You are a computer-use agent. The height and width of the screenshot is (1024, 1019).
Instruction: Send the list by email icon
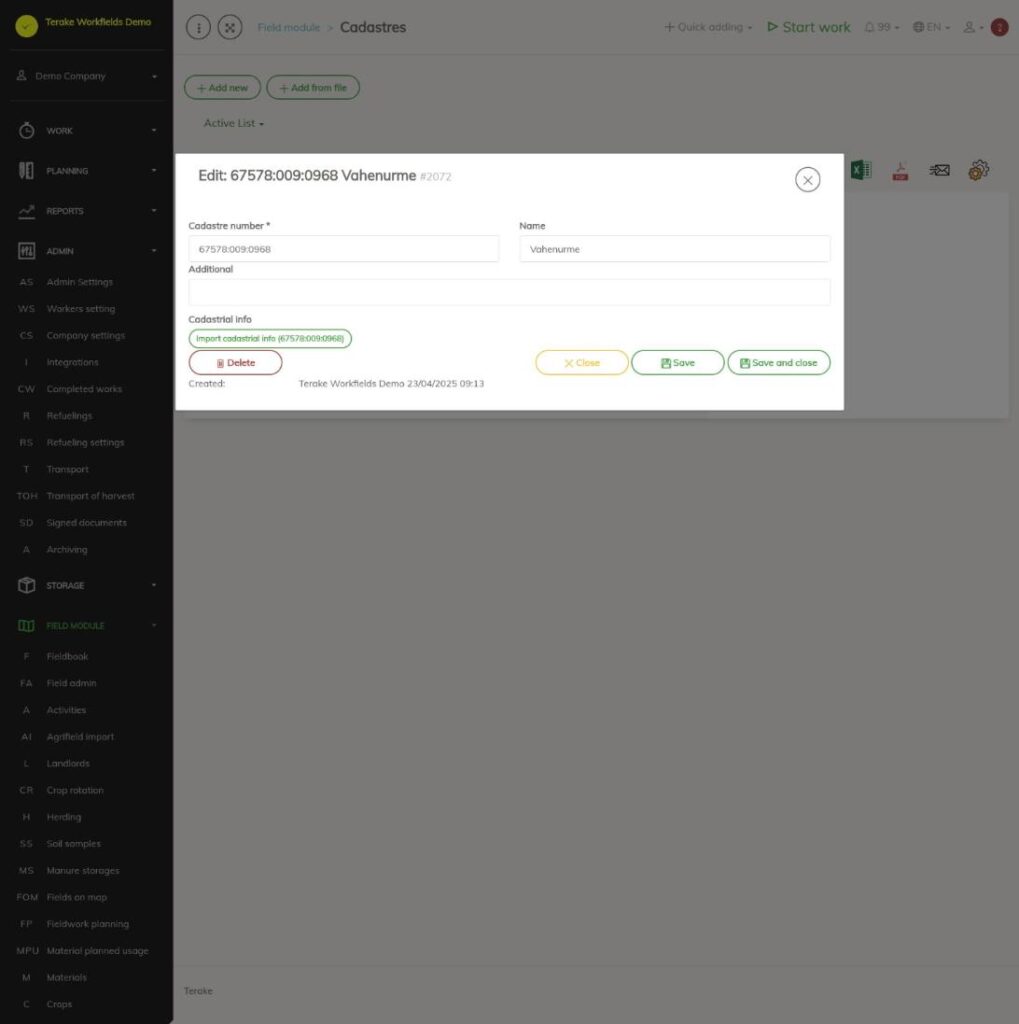coord(939,170)
